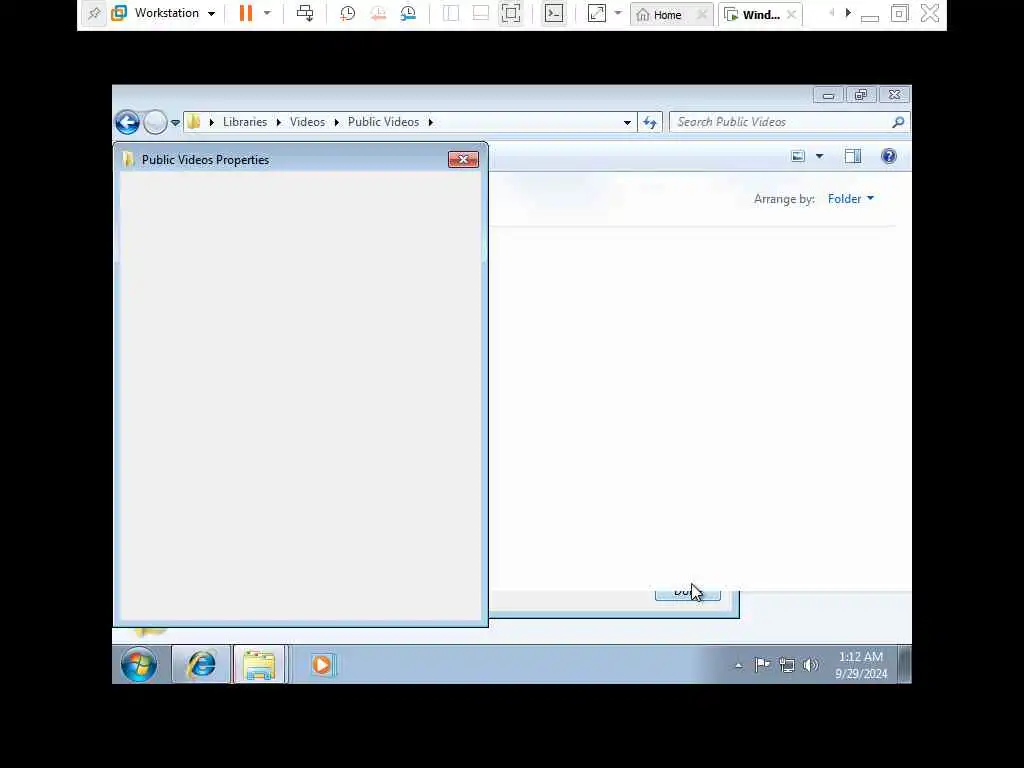Close the Wind... VM tab
1024x768 pixels.
click(x=792, y=14)
